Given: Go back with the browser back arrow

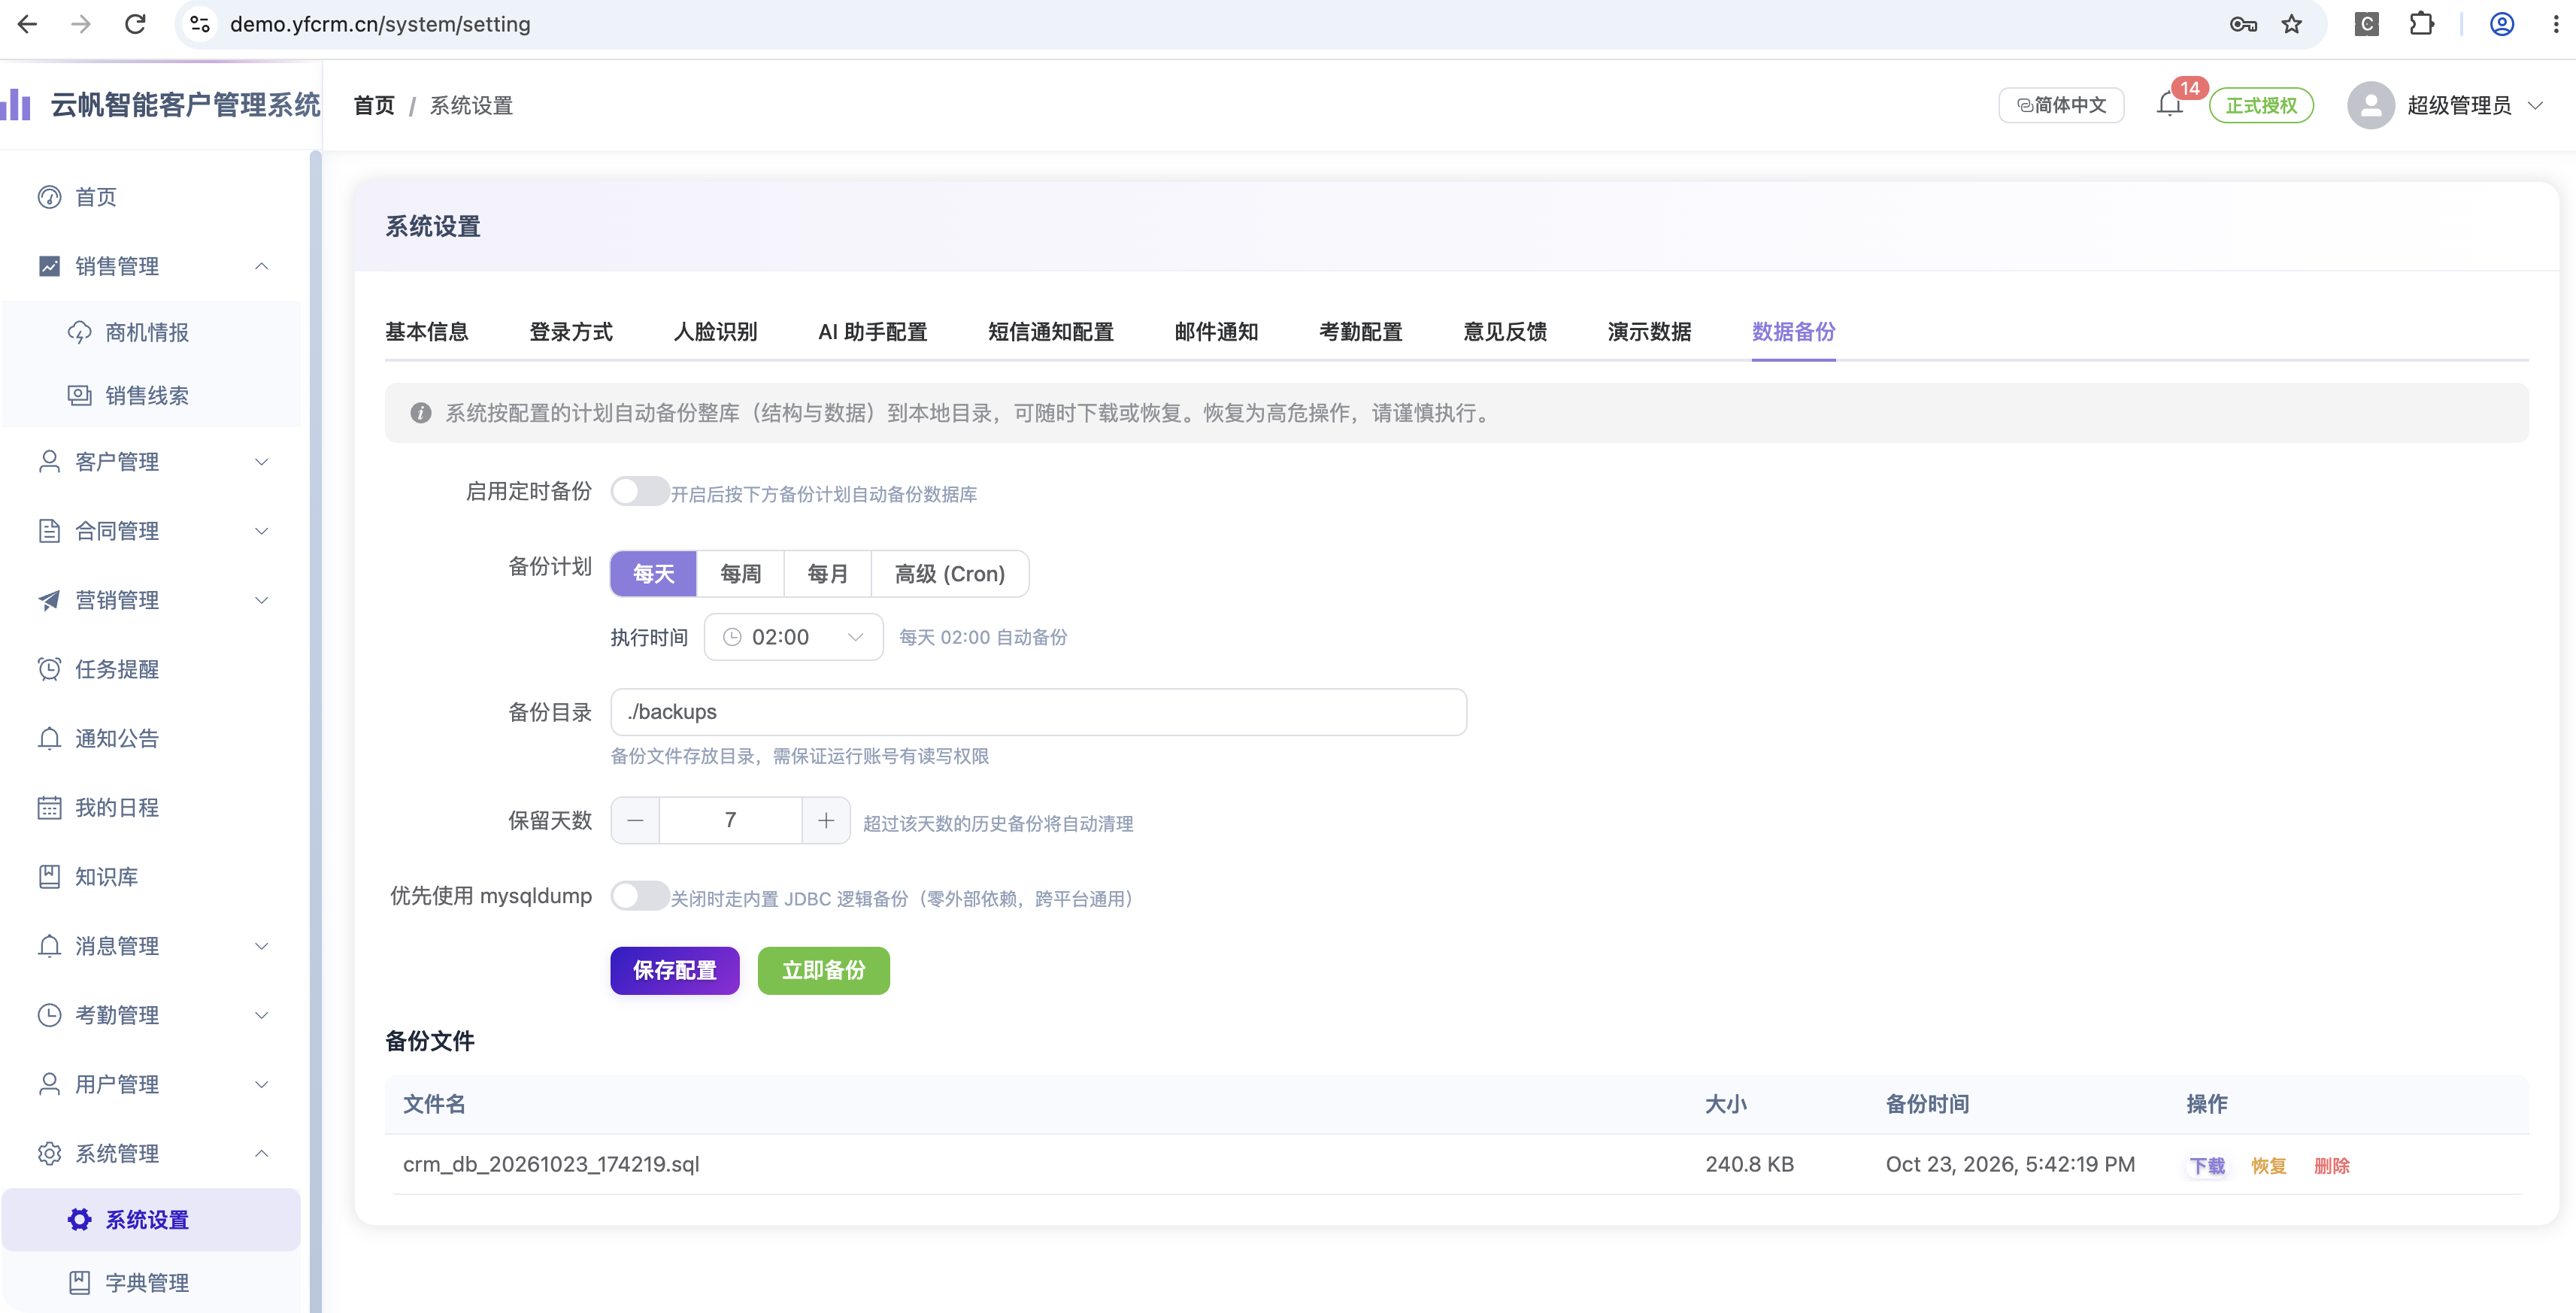Looking at the screenshot, I should click(28, 24).
